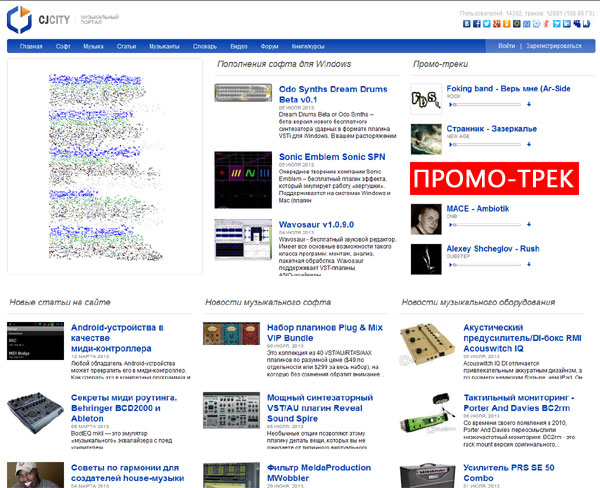Image resolution: width=600 pixels, height=488 pixels.
Task: Open Android-устройства в качестве миди-контроллера article
Action: [117, 338]
